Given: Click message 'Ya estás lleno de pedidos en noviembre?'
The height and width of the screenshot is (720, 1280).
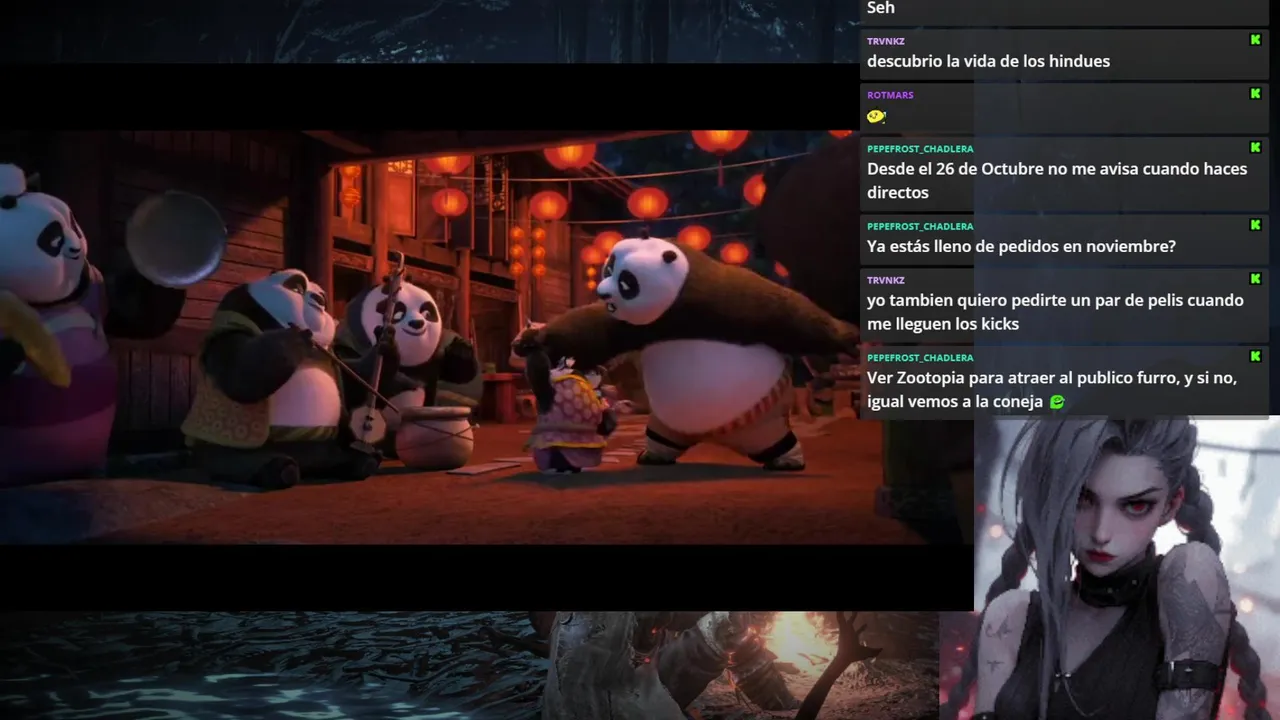Looking at the screenshot, I should (1021, 246).
